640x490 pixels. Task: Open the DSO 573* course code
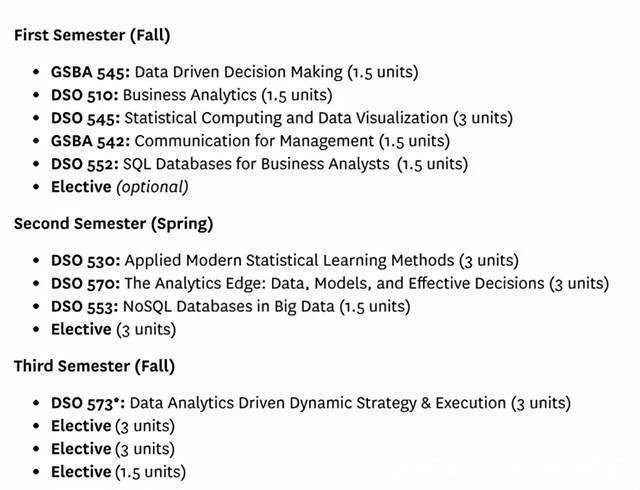pos(88,403)
